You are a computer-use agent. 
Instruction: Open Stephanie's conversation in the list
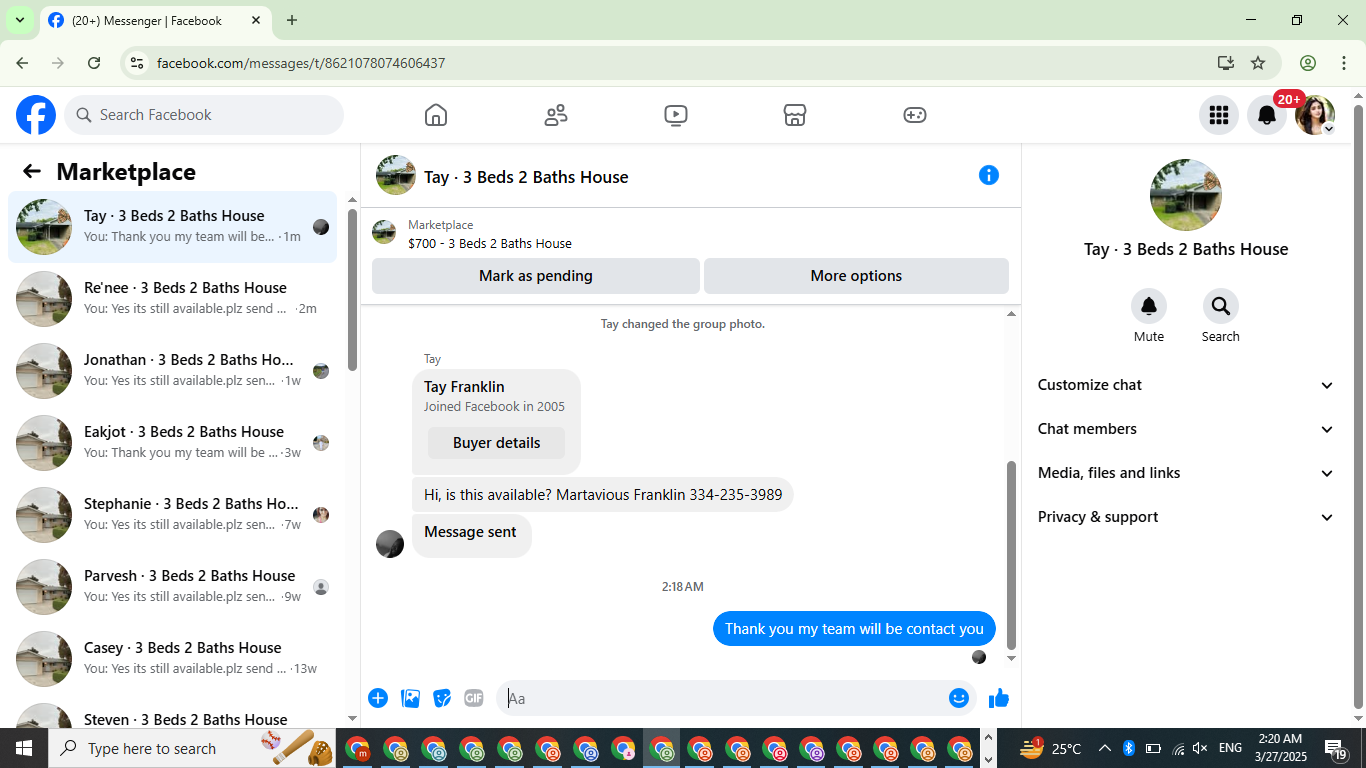pyautogui.click(x=173, y=515)
